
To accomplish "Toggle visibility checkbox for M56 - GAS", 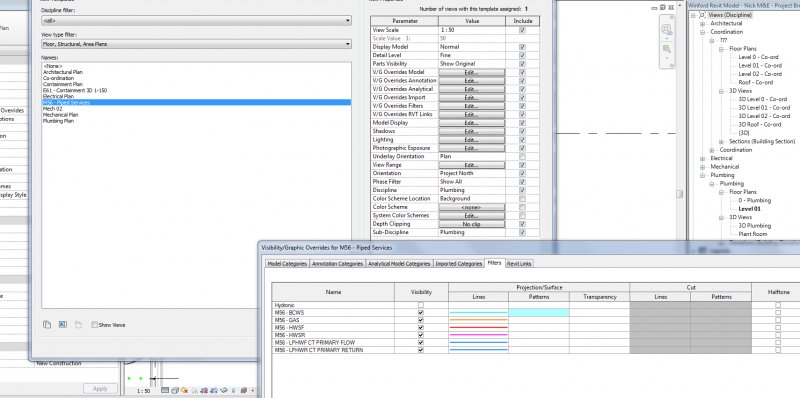I will pos(421,320).
